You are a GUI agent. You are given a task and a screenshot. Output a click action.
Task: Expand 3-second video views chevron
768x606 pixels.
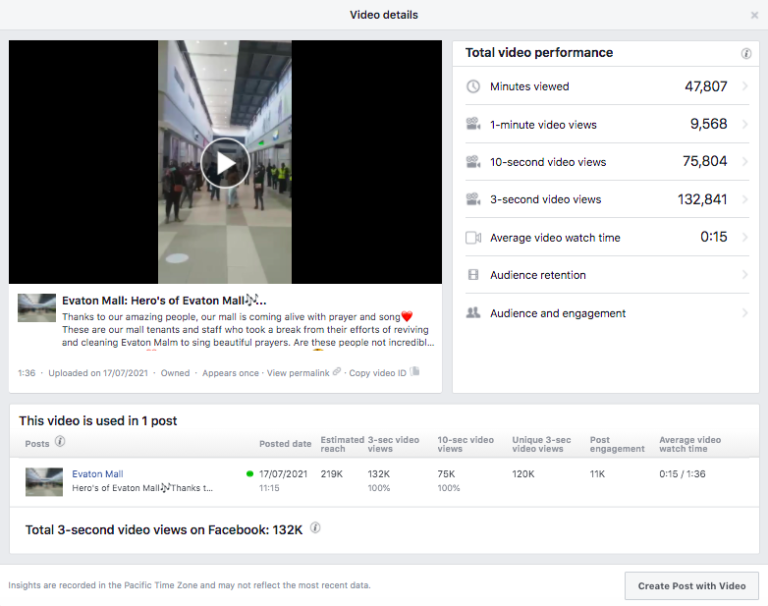click(744, 199)
